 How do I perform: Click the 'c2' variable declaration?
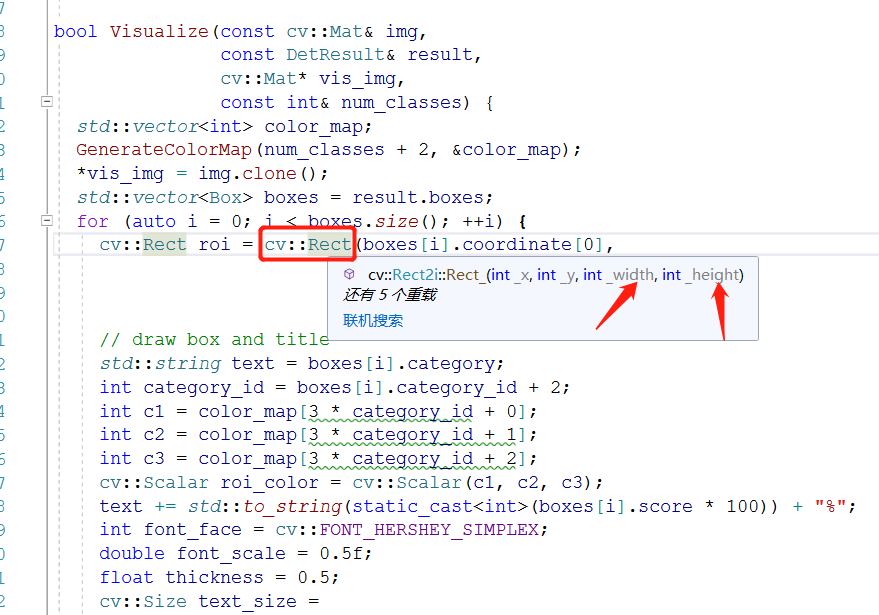pyautogui.click(x=154, y=435)
